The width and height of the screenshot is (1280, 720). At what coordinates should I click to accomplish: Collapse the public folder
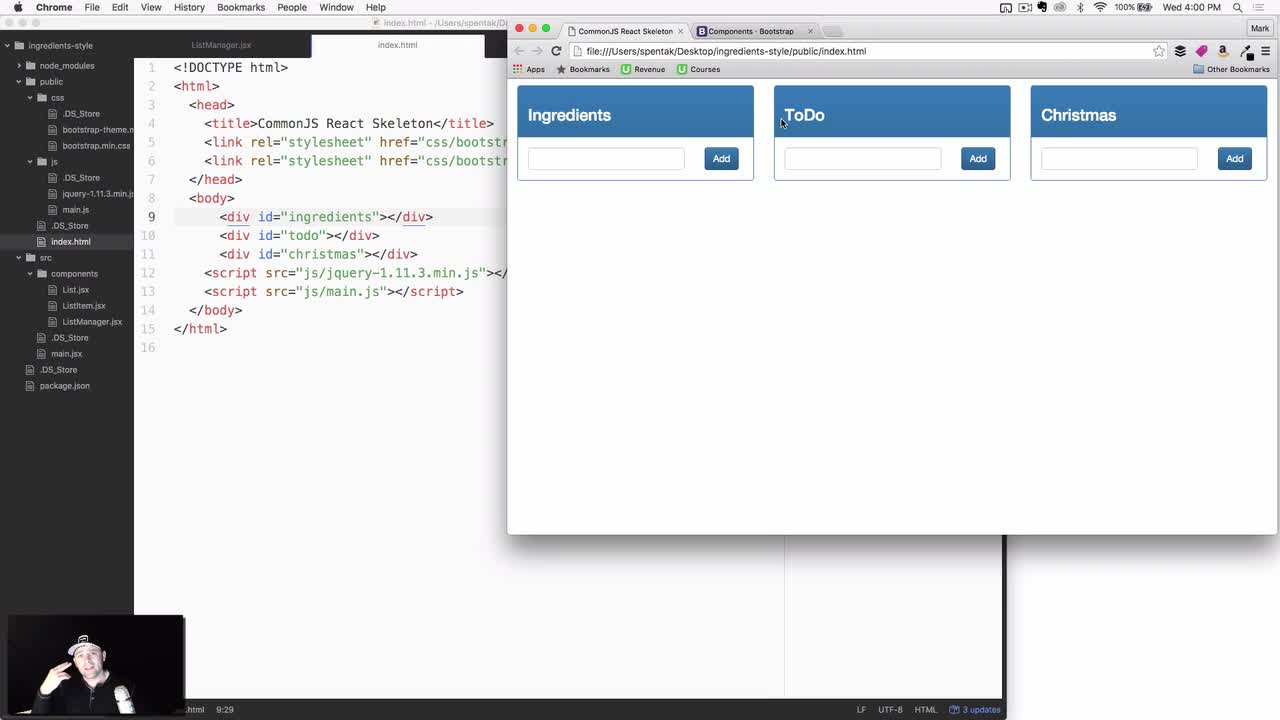tap(18, 81)
